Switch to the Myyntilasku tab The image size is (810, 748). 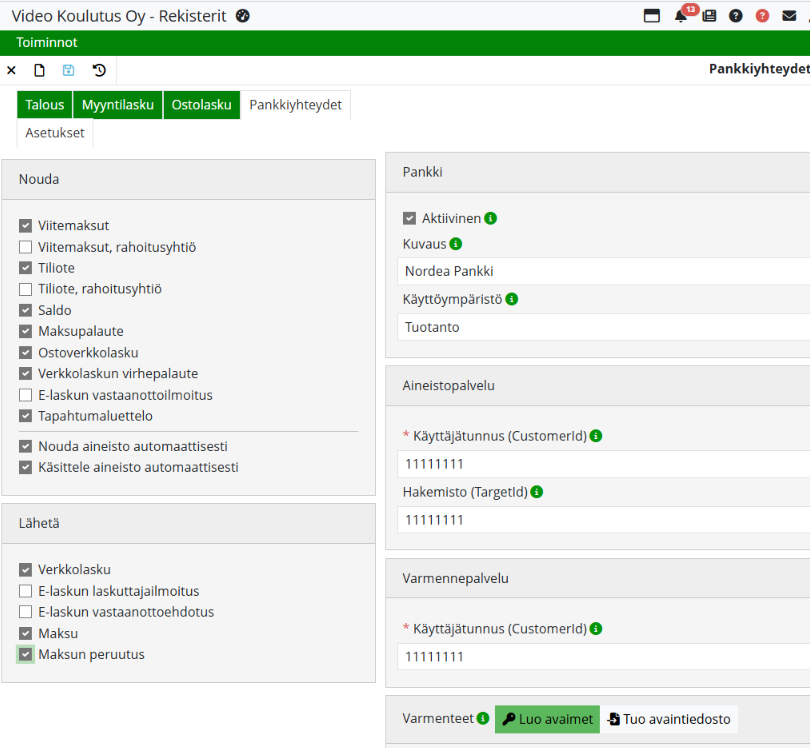118,105
